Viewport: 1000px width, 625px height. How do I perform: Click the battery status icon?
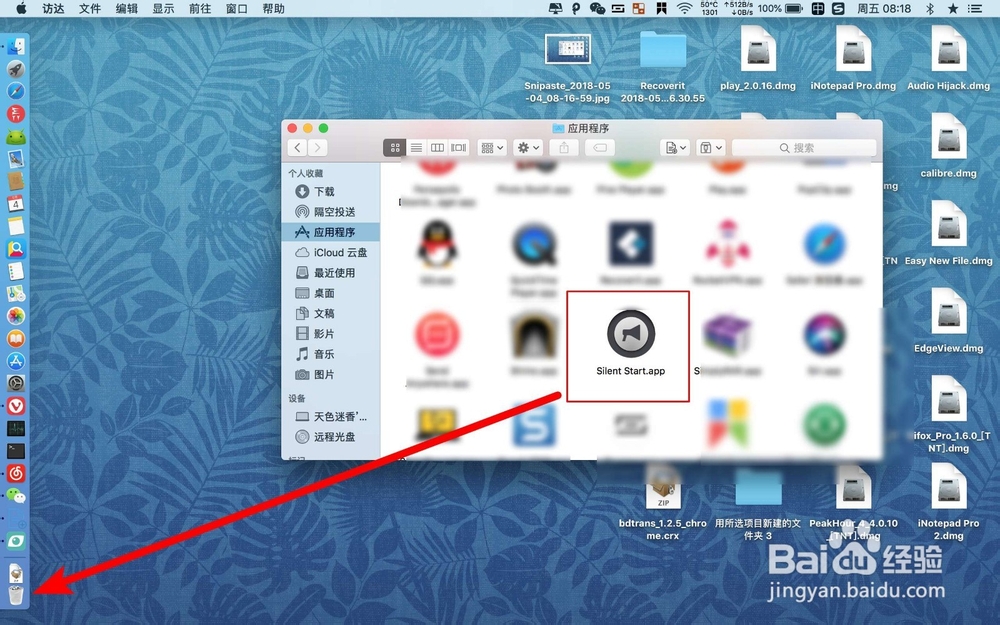pyautogui.click(x=794, y=8)
